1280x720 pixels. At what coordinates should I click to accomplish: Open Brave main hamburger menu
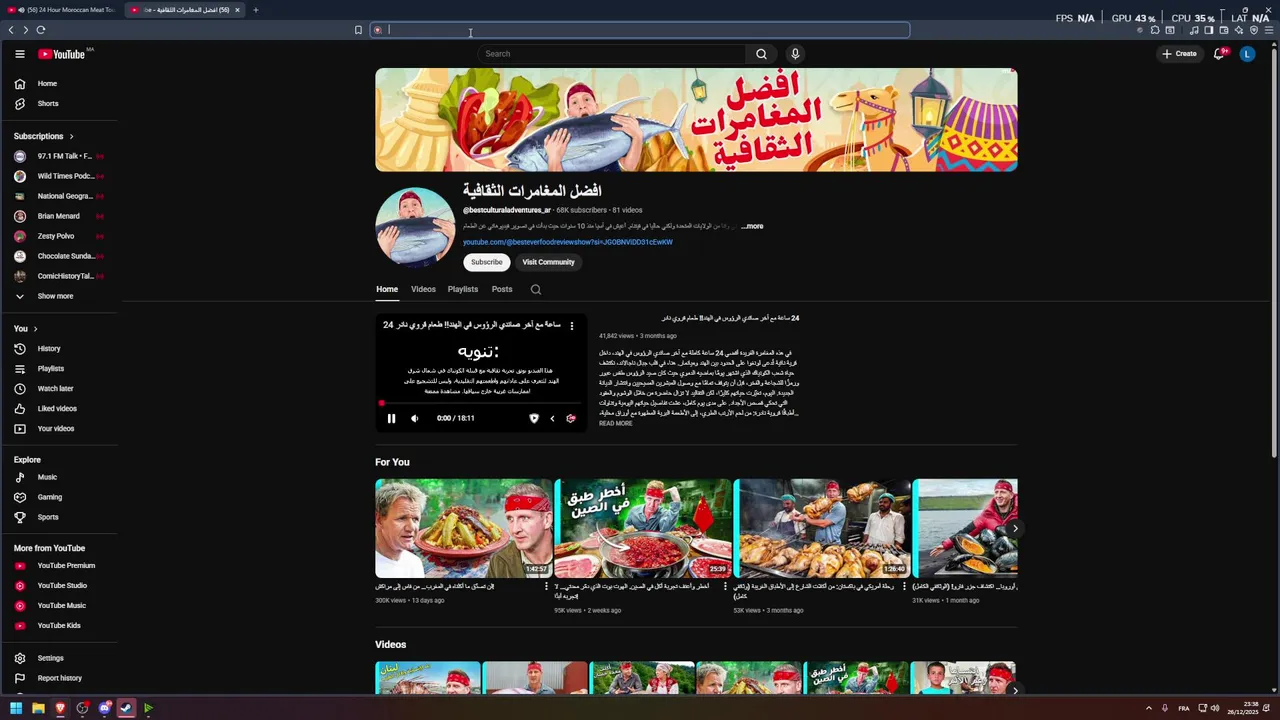(x=1270, y=30)
